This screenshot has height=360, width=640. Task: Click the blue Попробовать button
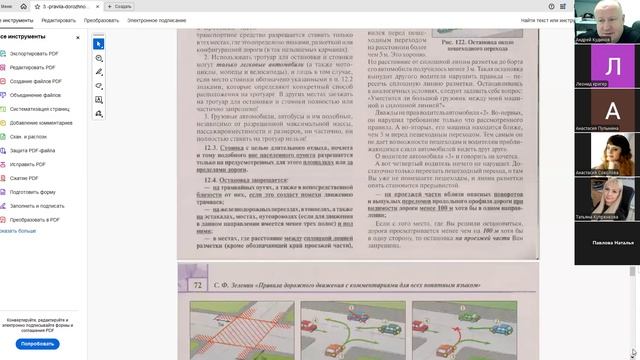coord(38,344)
